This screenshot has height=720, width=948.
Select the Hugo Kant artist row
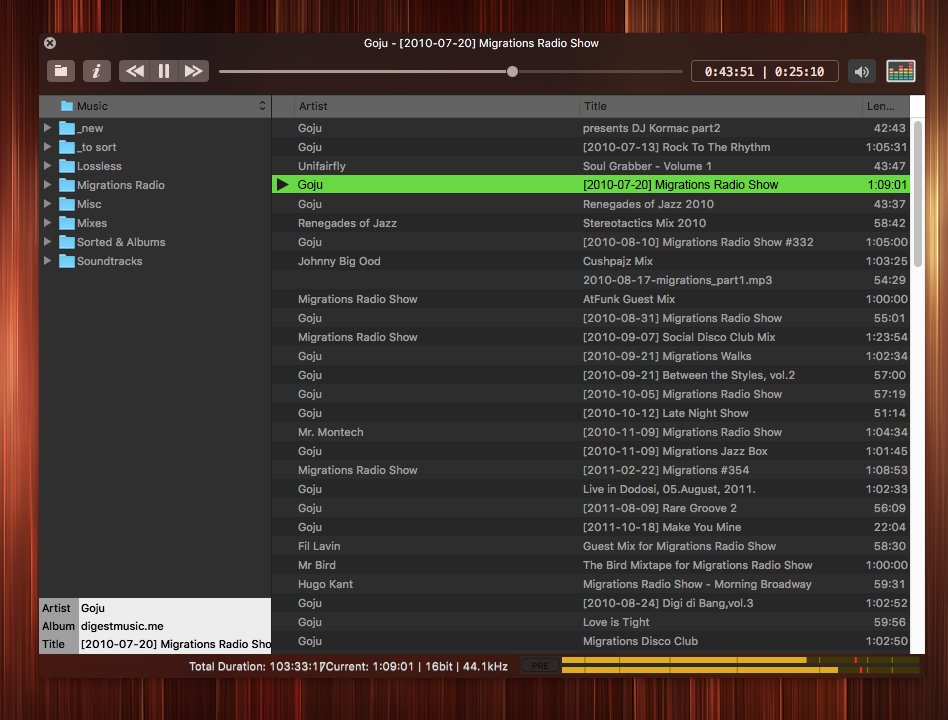(591, 584)
